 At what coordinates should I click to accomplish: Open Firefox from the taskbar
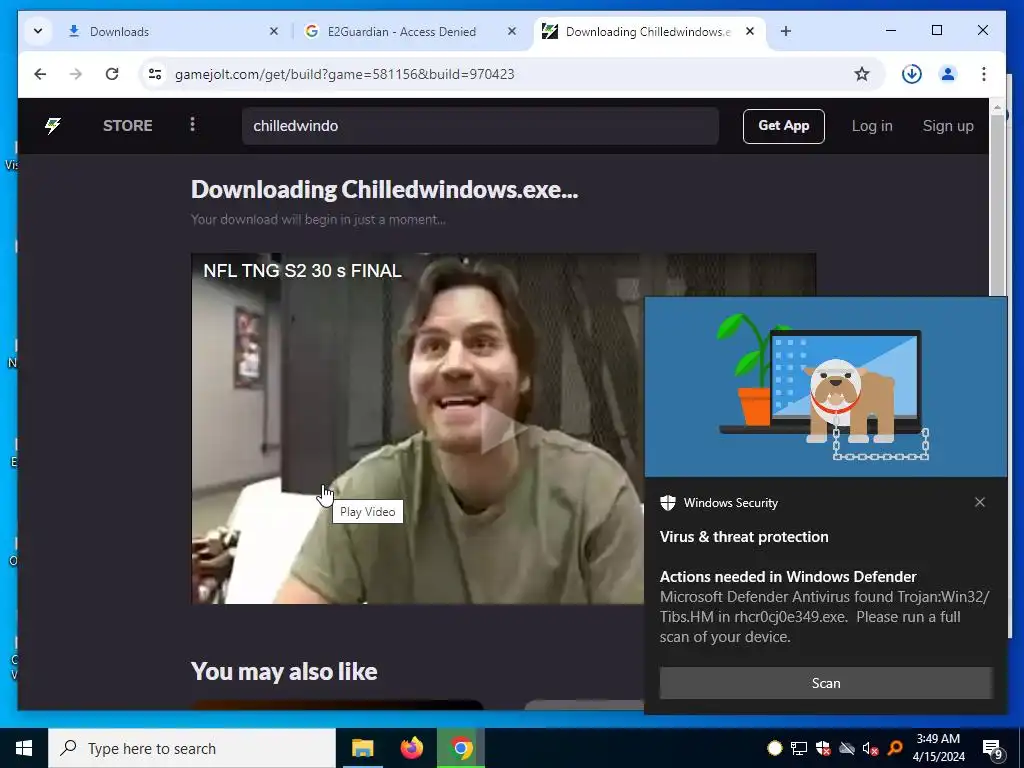[411, 748]
